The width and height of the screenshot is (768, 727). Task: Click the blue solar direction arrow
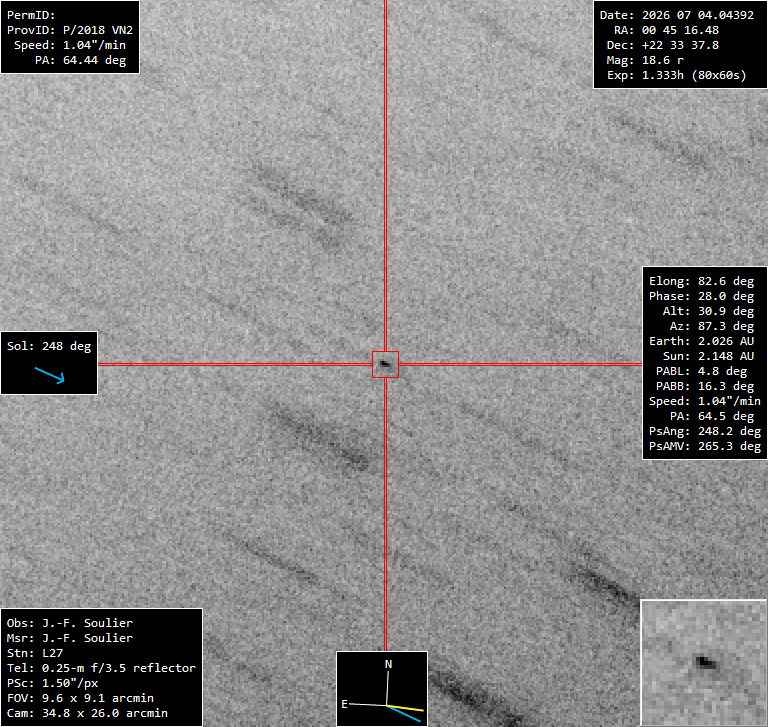[49, 375]
